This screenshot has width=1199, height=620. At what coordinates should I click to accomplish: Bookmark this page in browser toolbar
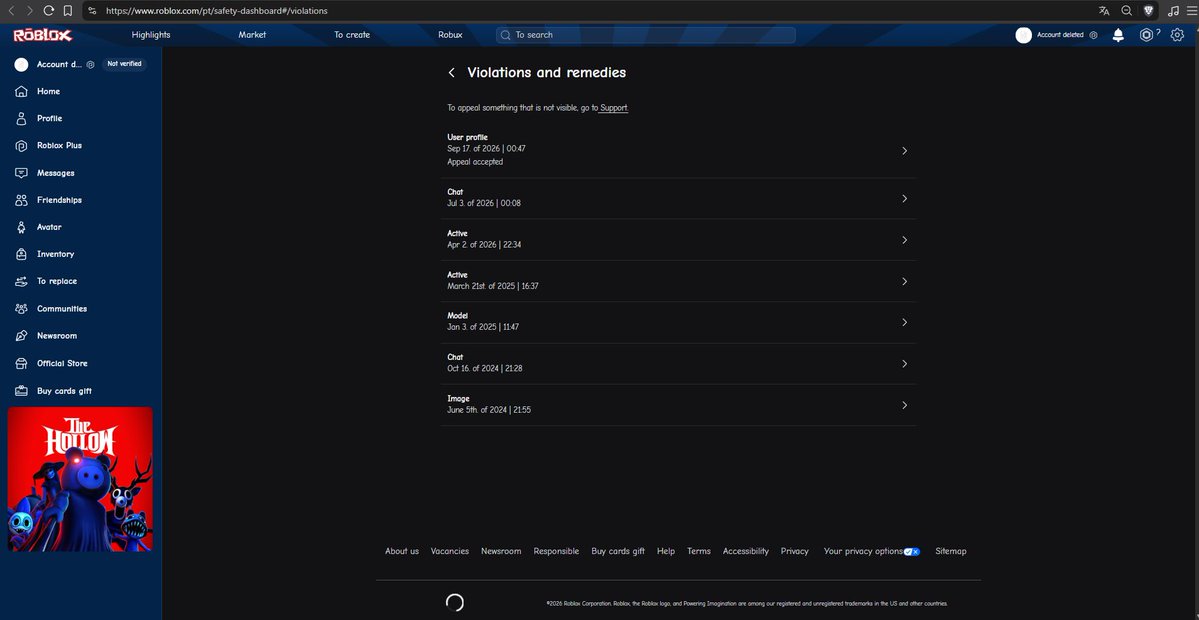67,11
